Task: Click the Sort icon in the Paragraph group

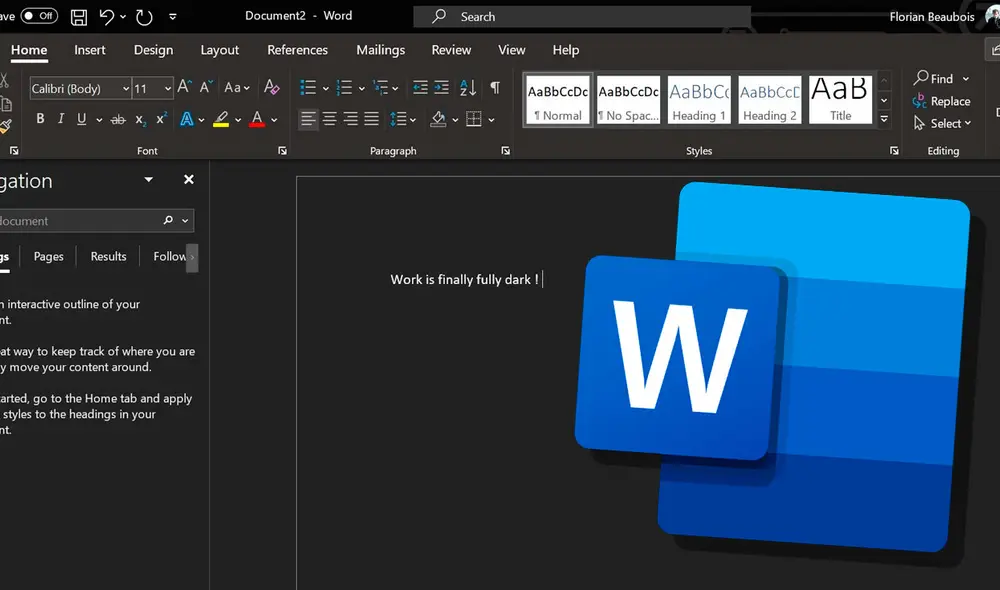Action: coord(468,88)
